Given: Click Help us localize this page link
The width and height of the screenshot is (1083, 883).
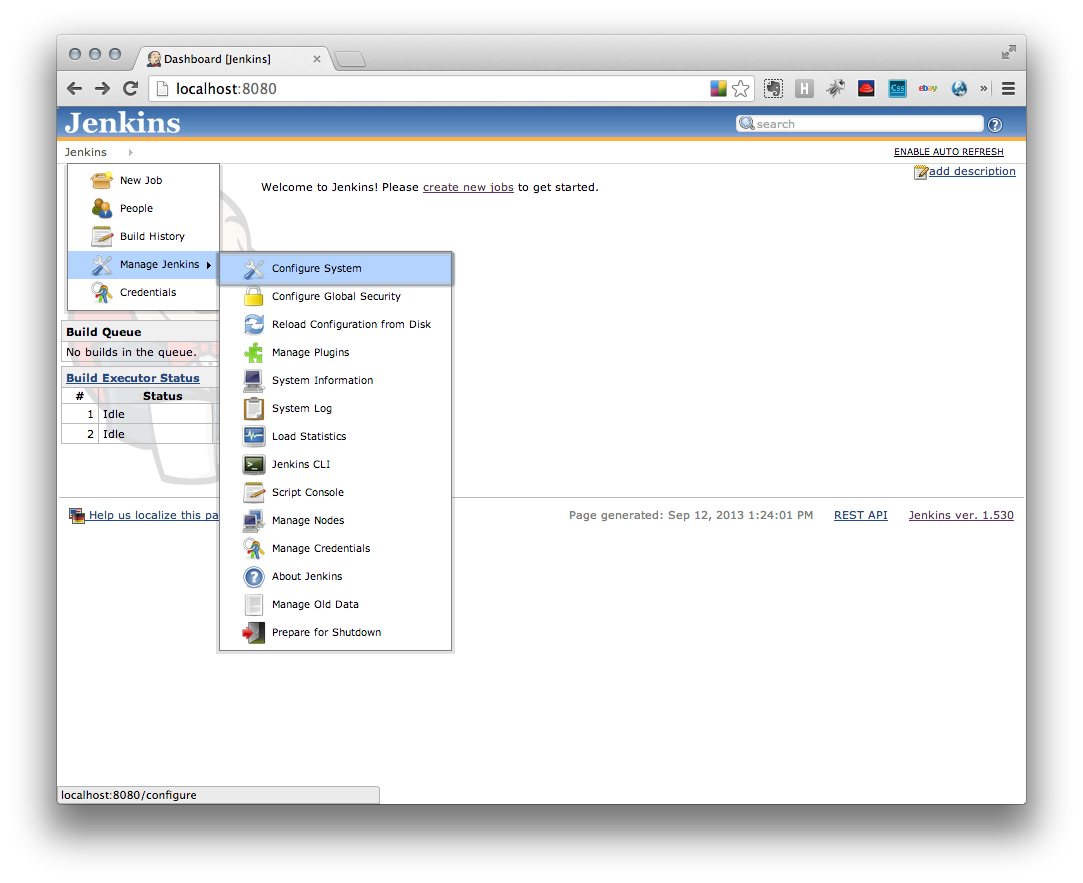Looking at the screenshot, I should coord(153,515).
